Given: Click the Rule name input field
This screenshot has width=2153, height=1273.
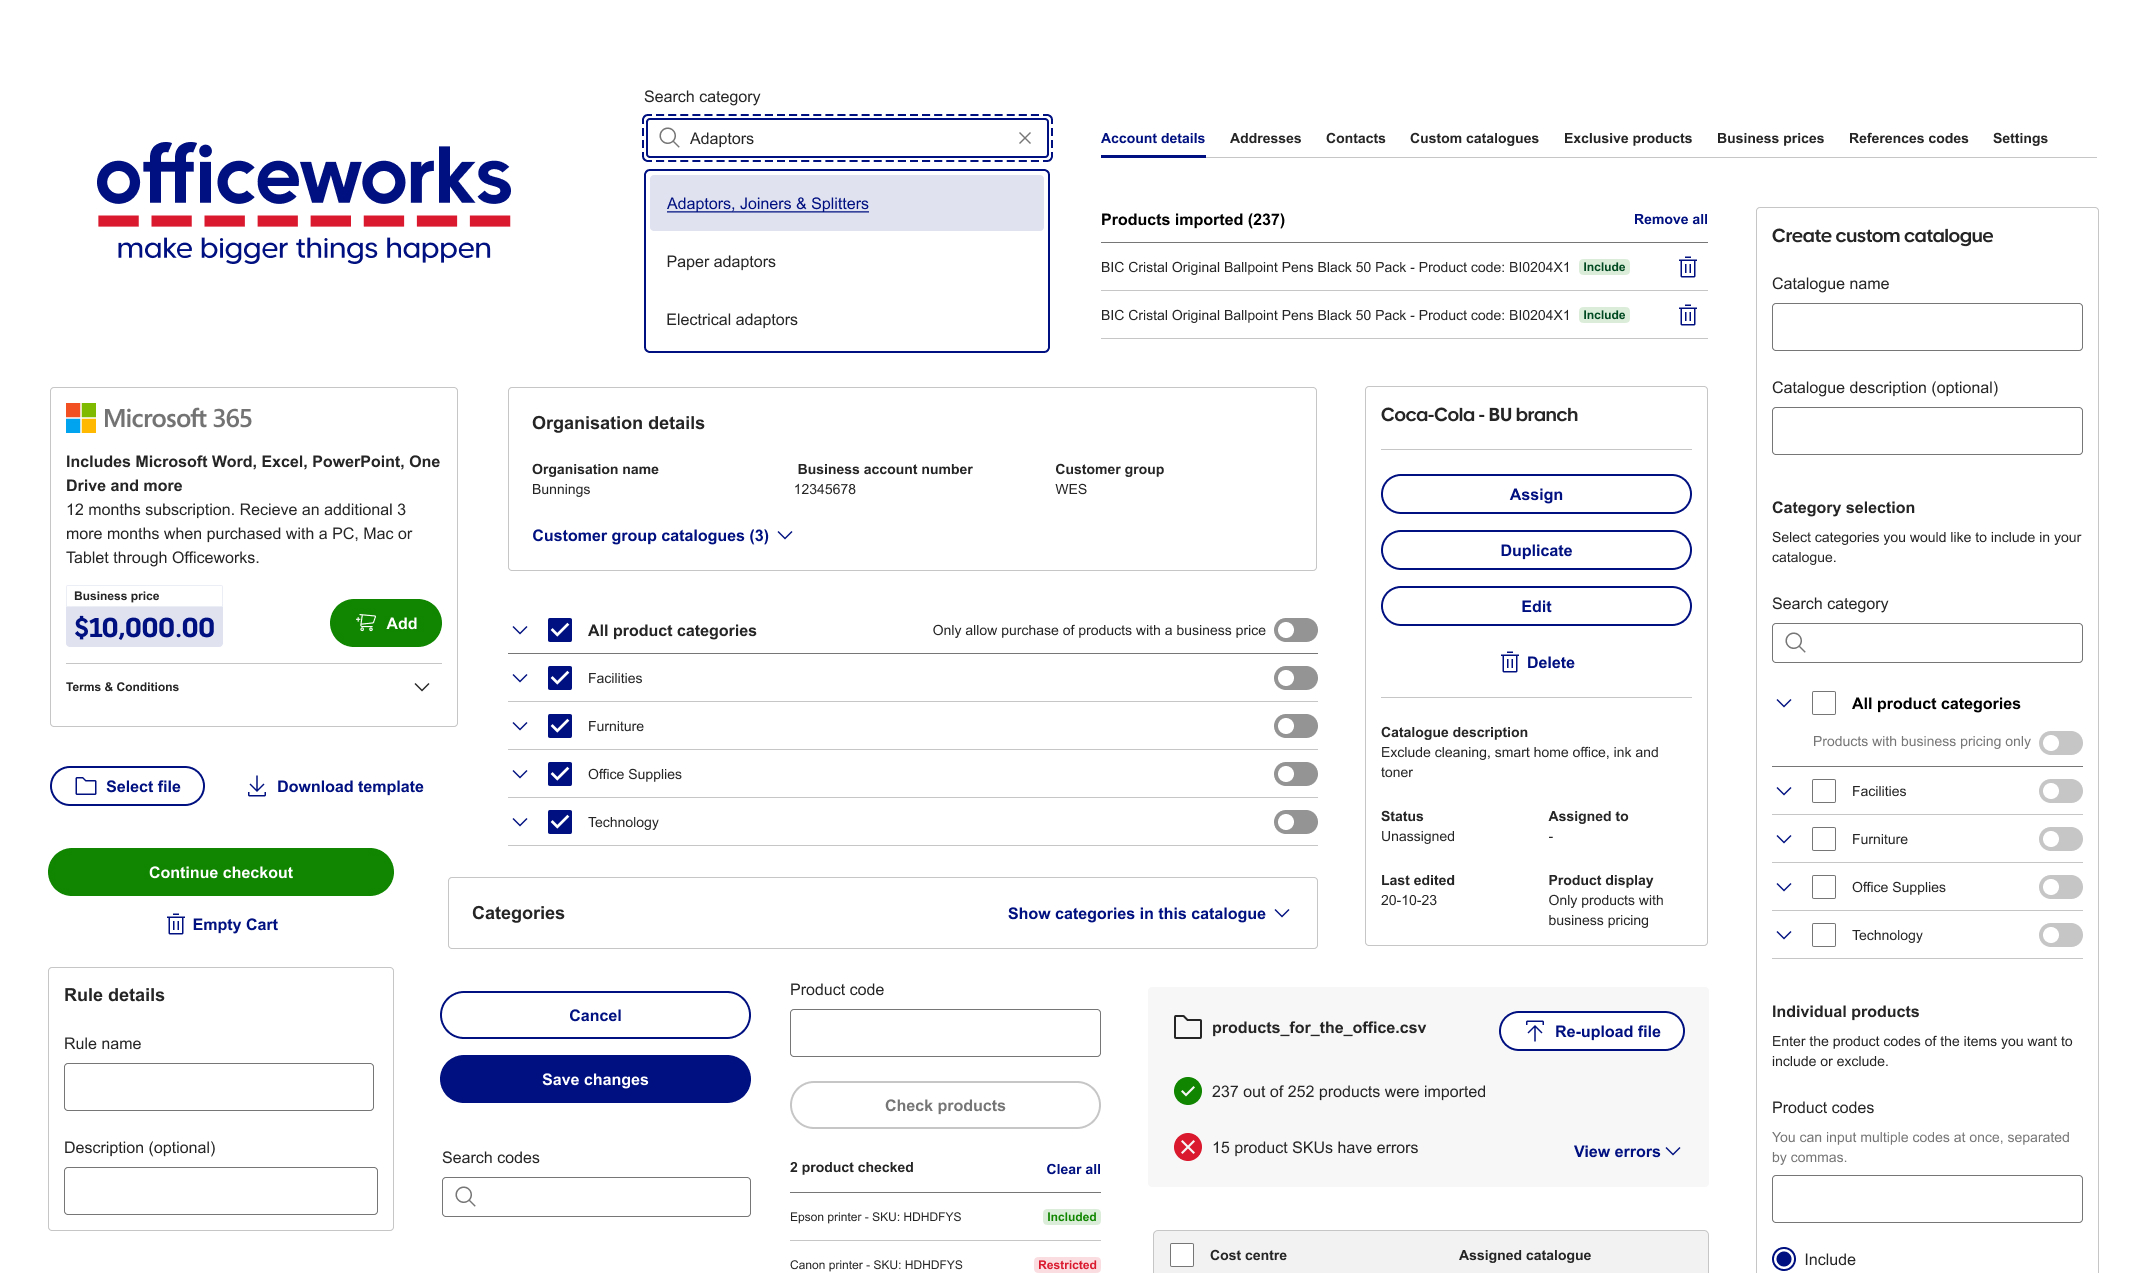Looking at the screenshot, I should point(218,1087).
